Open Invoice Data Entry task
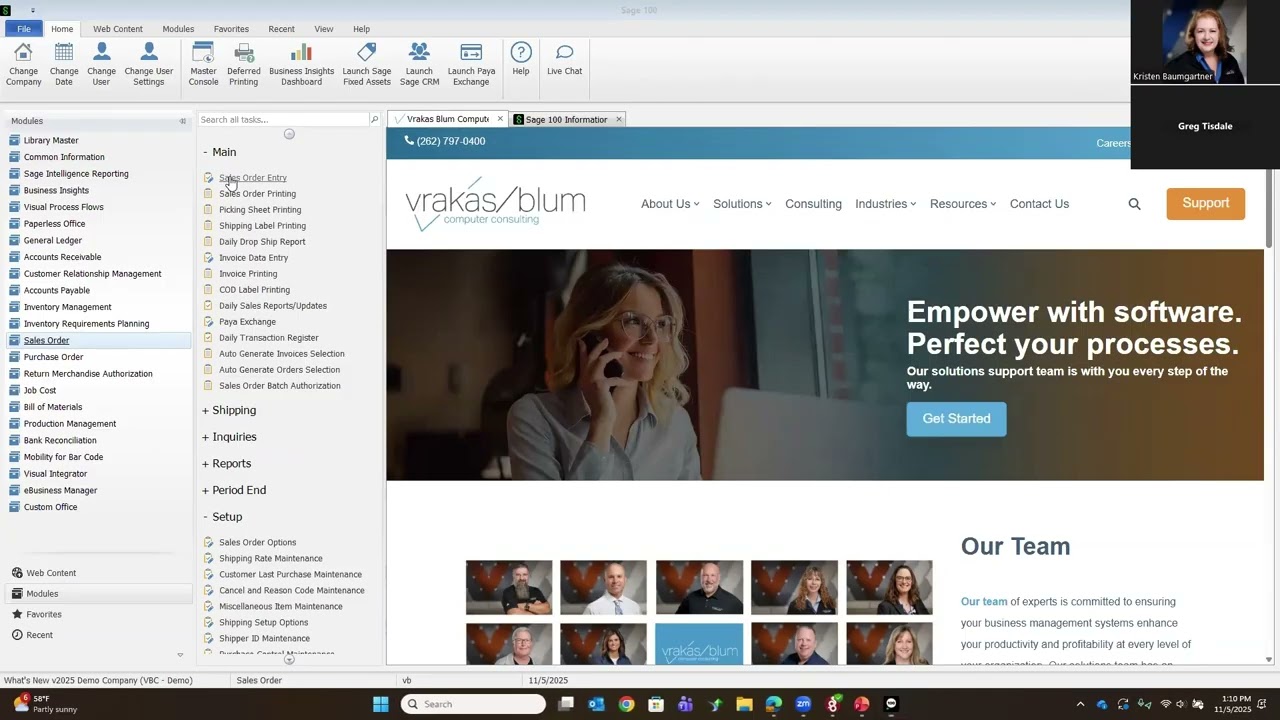Screen dimensions: 1280x720 click(x=253, y=258)
